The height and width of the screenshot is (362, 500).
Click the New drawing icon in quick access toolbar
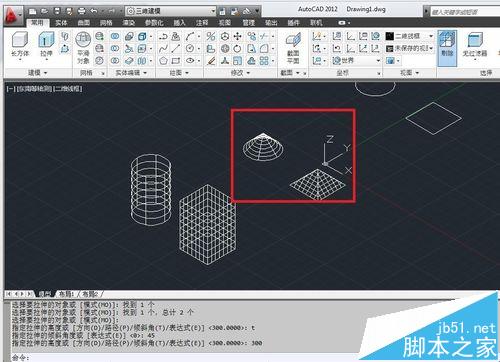(32, 12)
